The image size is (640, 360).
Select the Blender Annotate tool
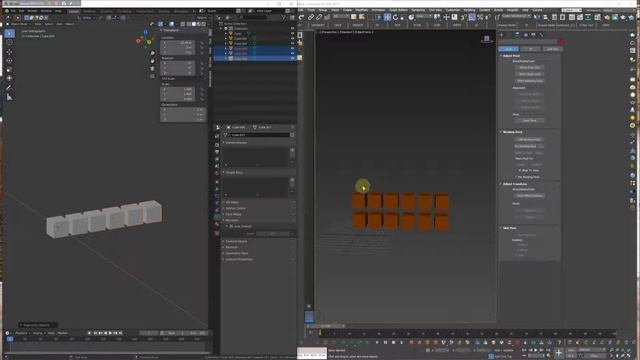(9, 87)
